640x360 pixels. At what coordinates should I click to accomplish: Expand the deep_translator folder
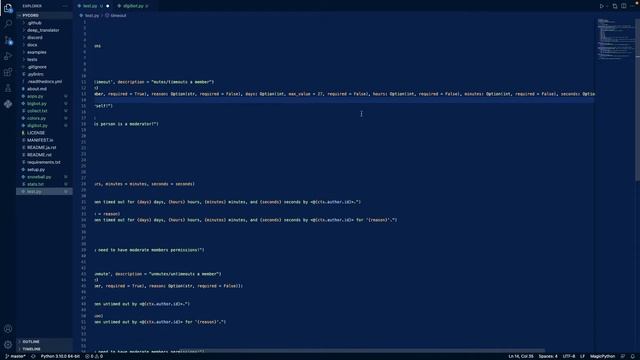44,30
